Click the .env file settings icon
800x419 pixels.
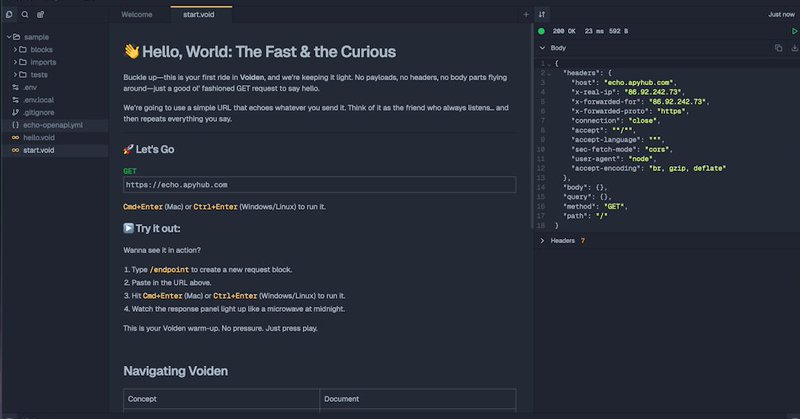pos(15,87)
